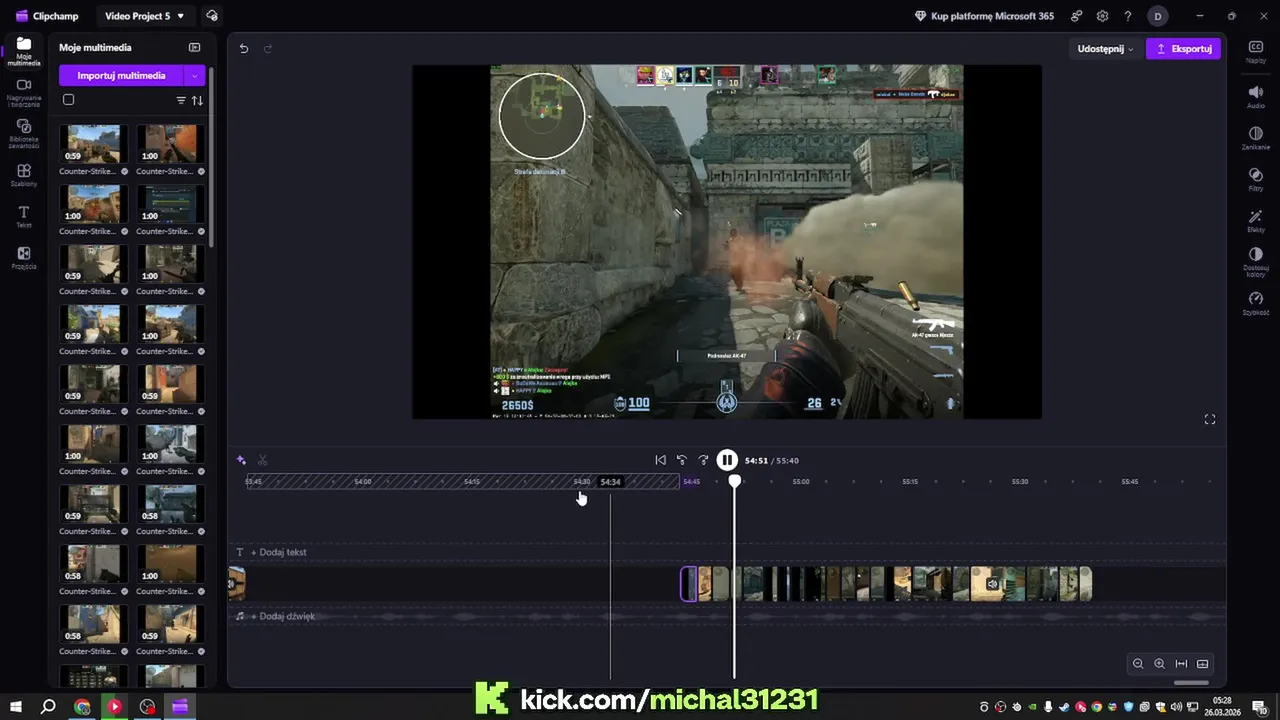Enter fullscreen preview mode
This screenshot has width=1280, height=720.
pyautogui.click(x=1210, y=419)
